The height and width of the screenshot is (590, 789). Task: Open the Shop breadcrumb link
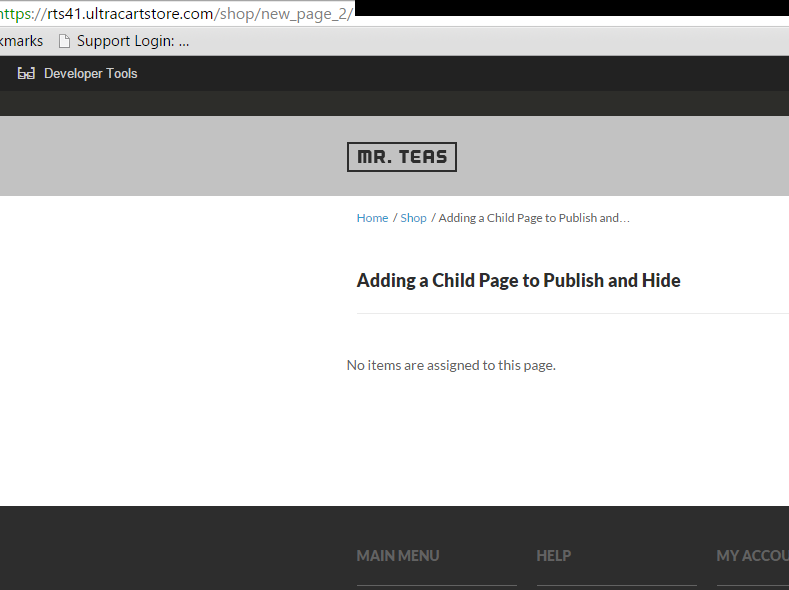pos(413,218)
